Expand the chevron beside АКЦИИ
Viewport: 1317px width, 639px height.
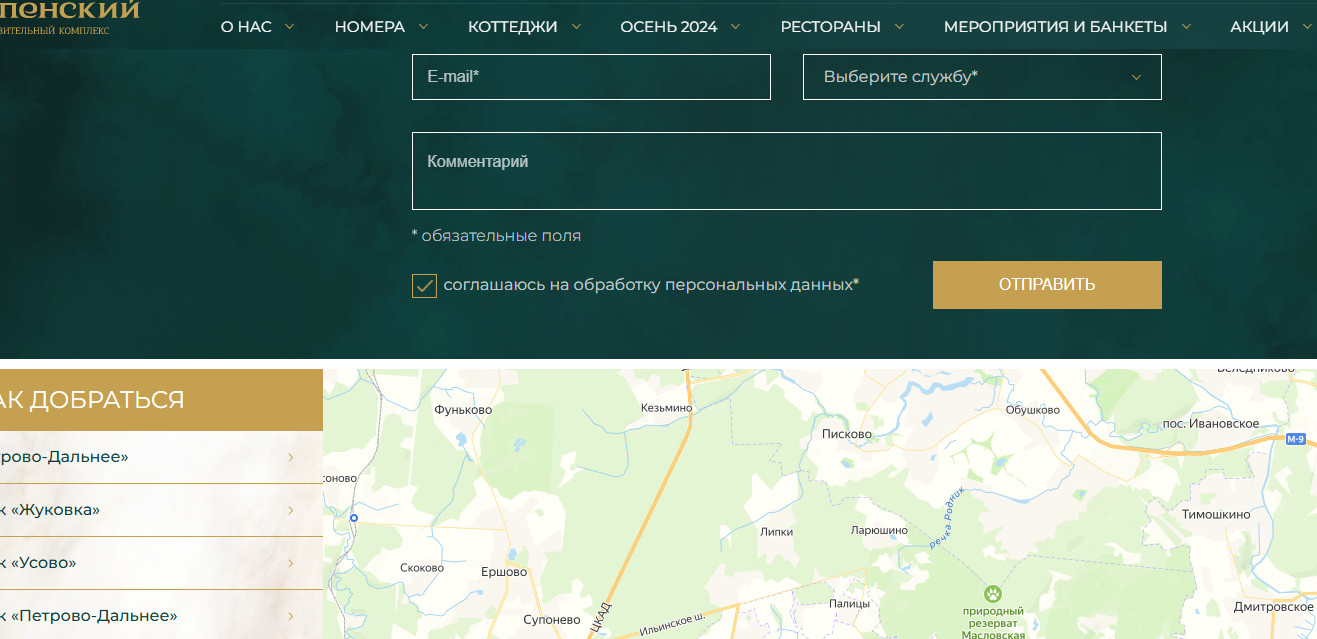(x=1307, y=27)
